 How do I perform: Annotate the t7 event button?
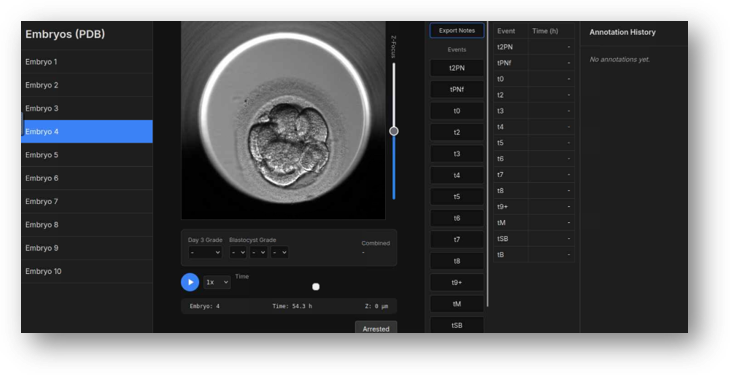coord(457,239)
